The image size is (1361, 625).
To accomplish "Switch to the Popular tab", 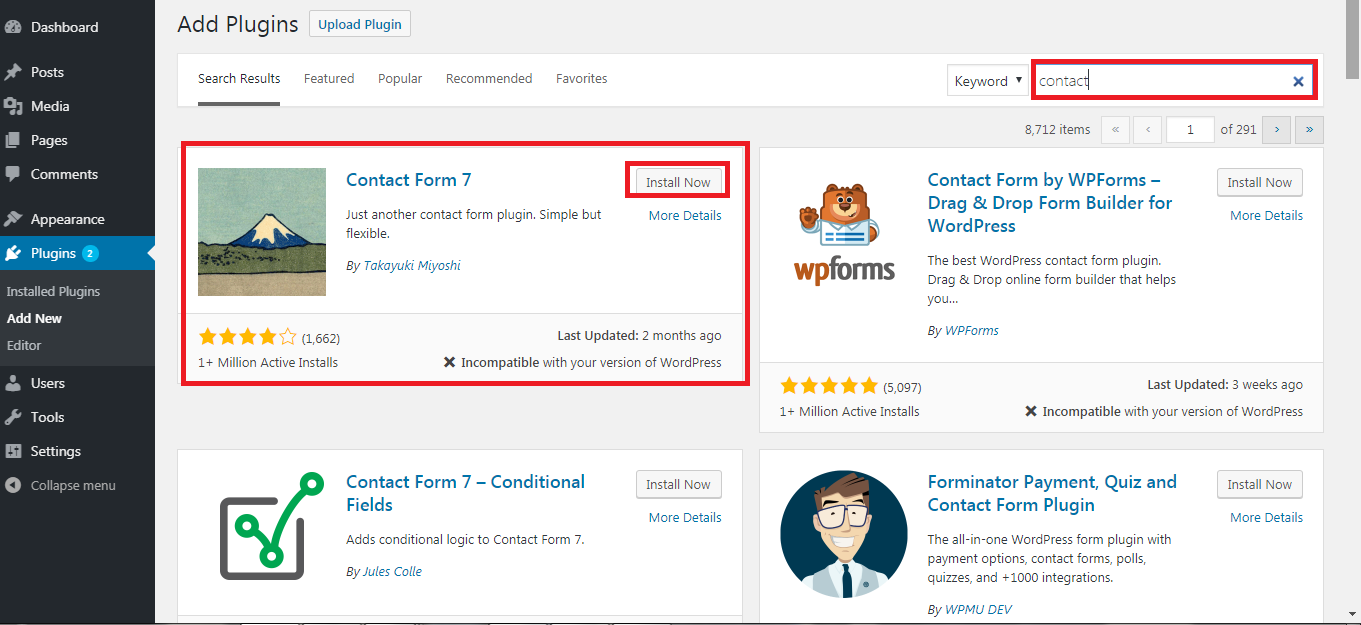I will 400,78.
